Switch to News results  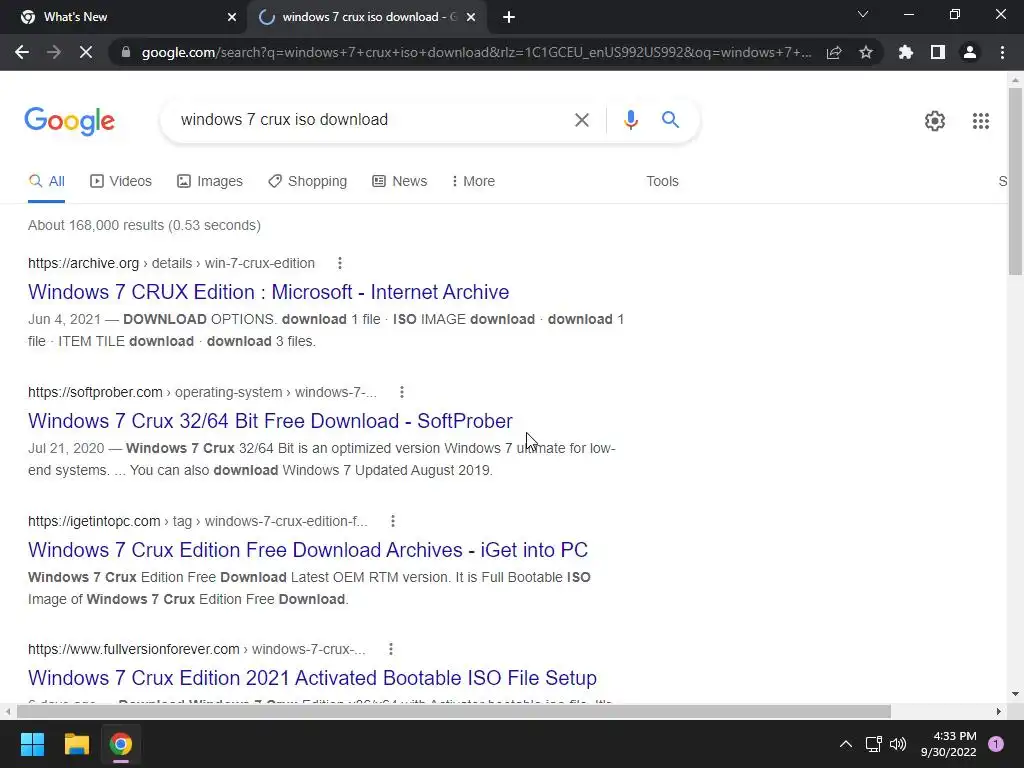(x=400, y=181)
